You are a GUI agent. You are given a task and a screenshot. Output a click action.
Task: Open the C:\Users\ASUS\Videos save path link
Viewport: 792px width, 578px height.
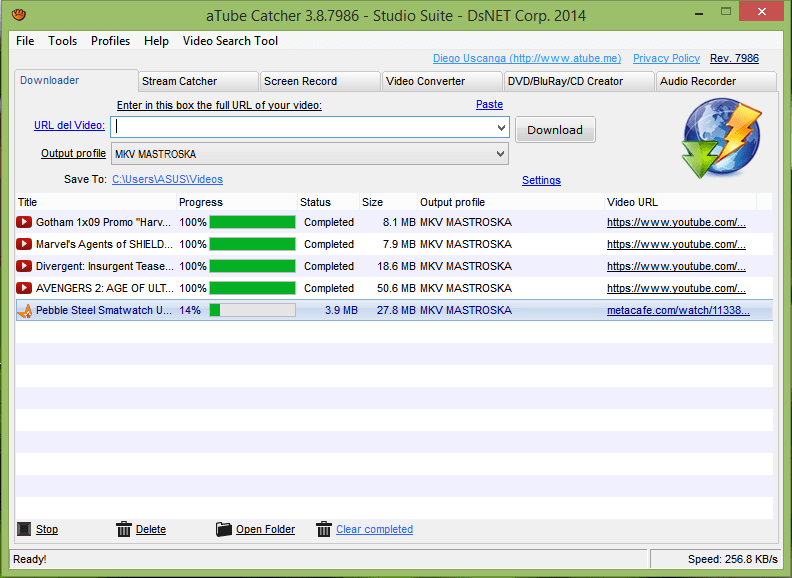tap(167, 179)
